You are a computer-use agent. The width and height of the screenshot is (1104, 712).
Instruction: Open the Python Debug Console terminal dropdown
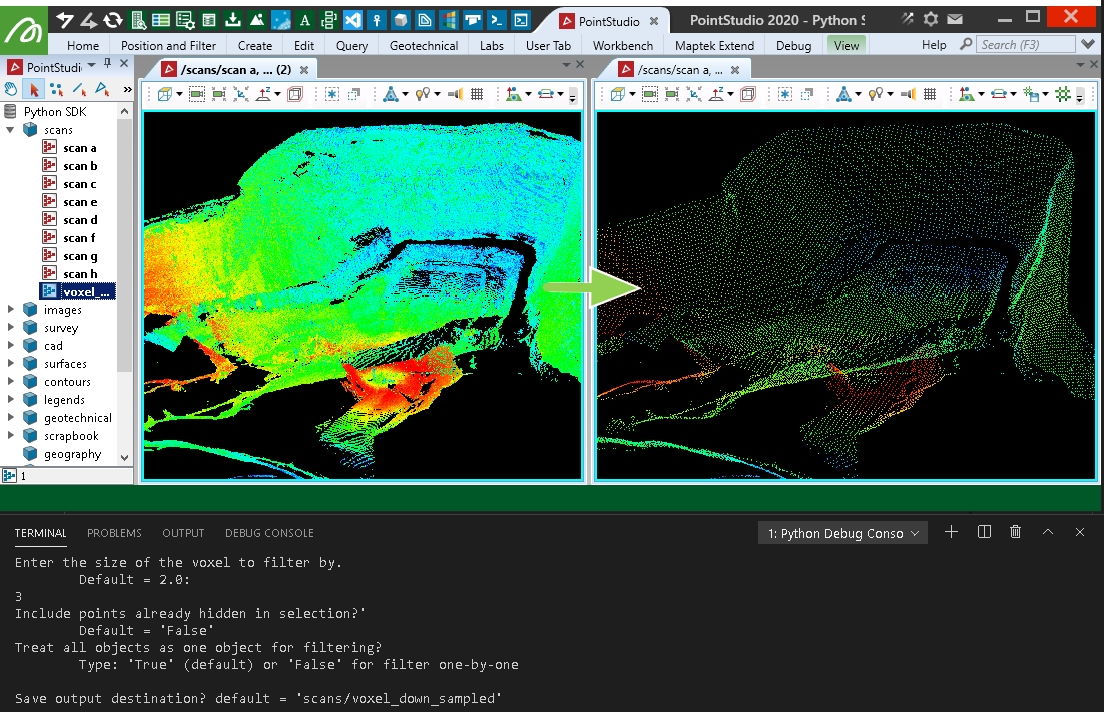[x=843, y=533]
